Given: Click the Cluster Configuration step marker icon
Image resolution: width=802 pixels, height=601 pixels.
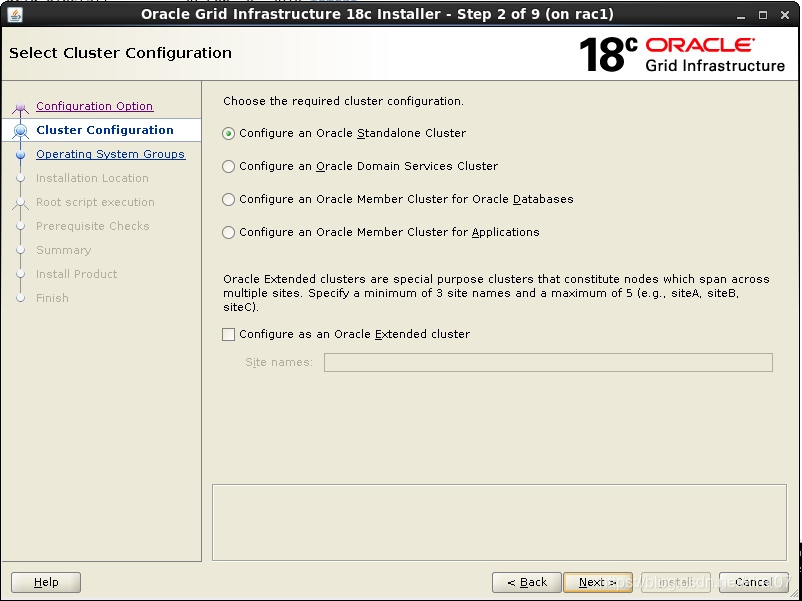Looking at the screenshot, I should coord(20,131).
